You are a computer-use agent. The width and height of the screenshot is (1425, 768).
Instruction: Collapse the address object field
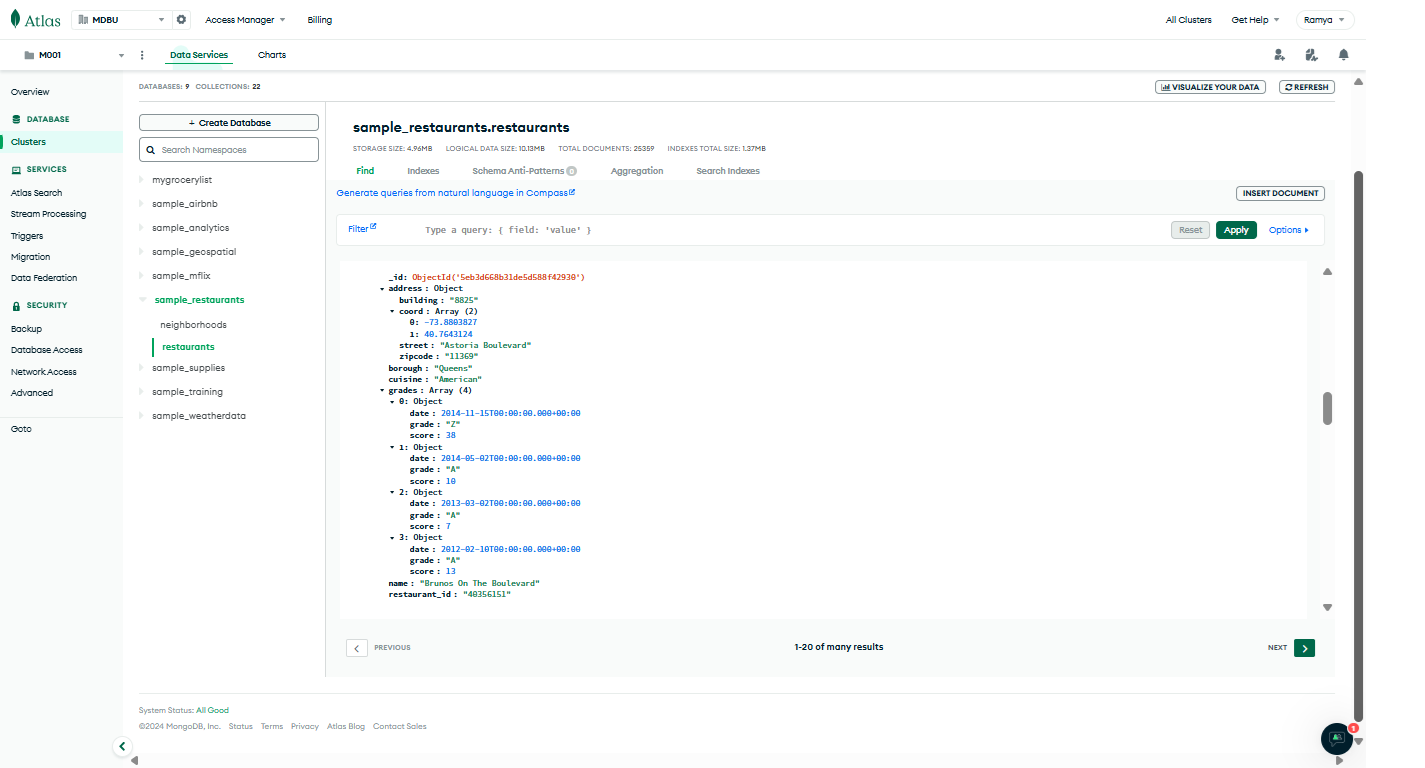click(382, 289)
